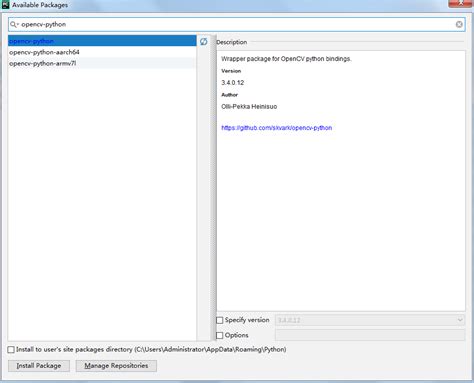Open the github.com/skvark/opencv-python link

(x=276, y=128)
